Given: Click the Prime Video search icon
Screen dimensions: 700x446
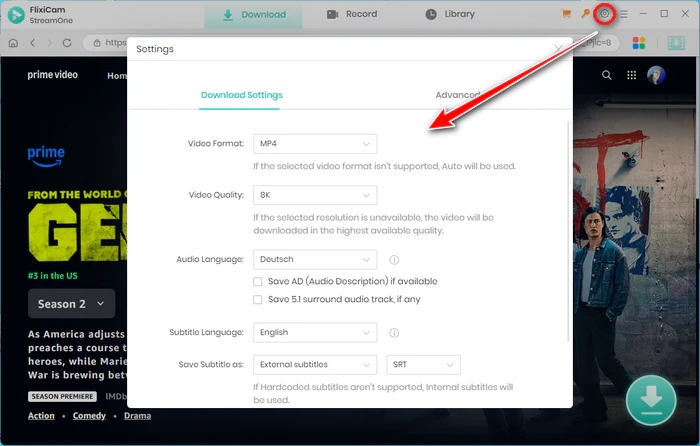Looking at the screenshot, I should (607, 75).
